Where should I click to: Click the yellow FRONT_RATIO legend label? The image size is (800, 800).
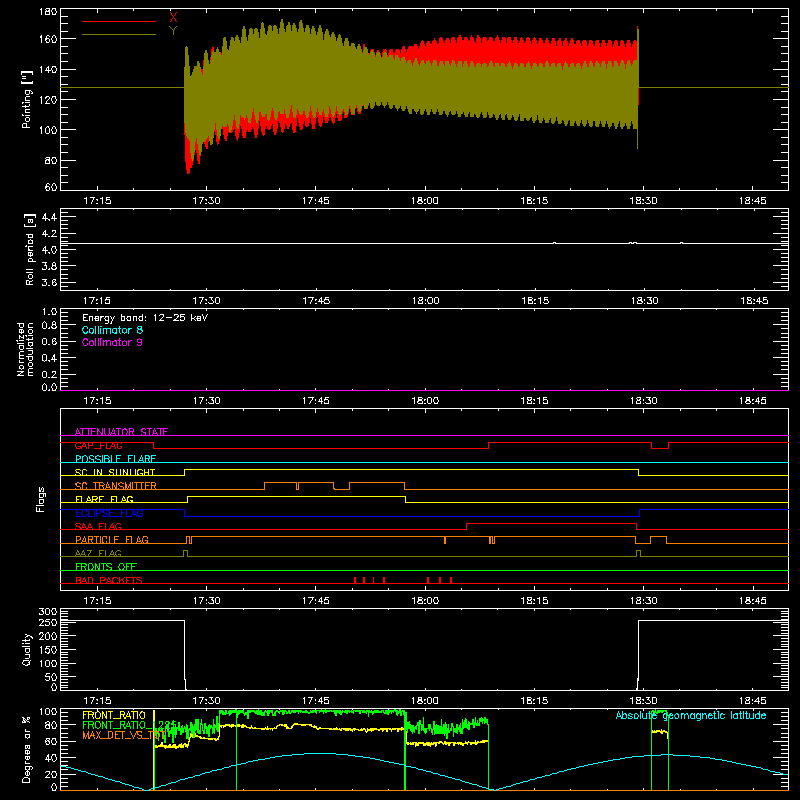(114, 715)
